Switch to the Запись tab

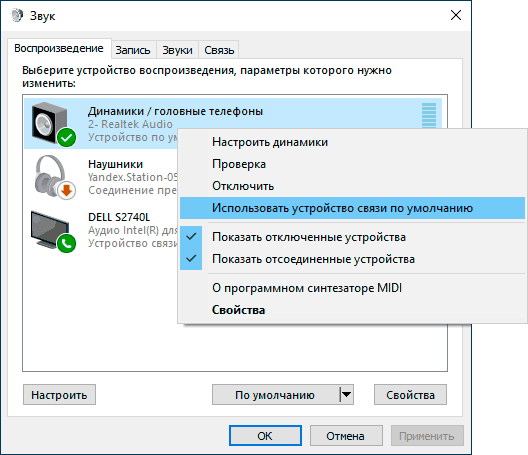pos(133,50)
